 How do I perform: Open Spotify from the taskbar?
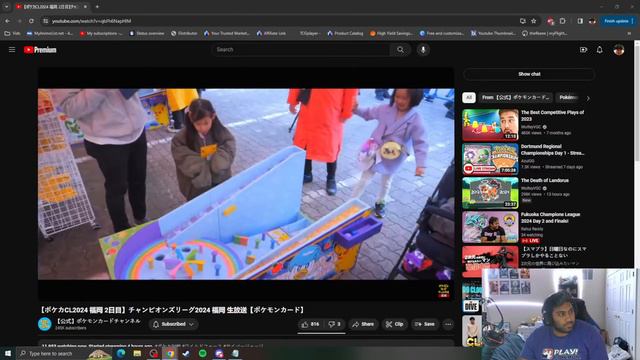point(202,353)
